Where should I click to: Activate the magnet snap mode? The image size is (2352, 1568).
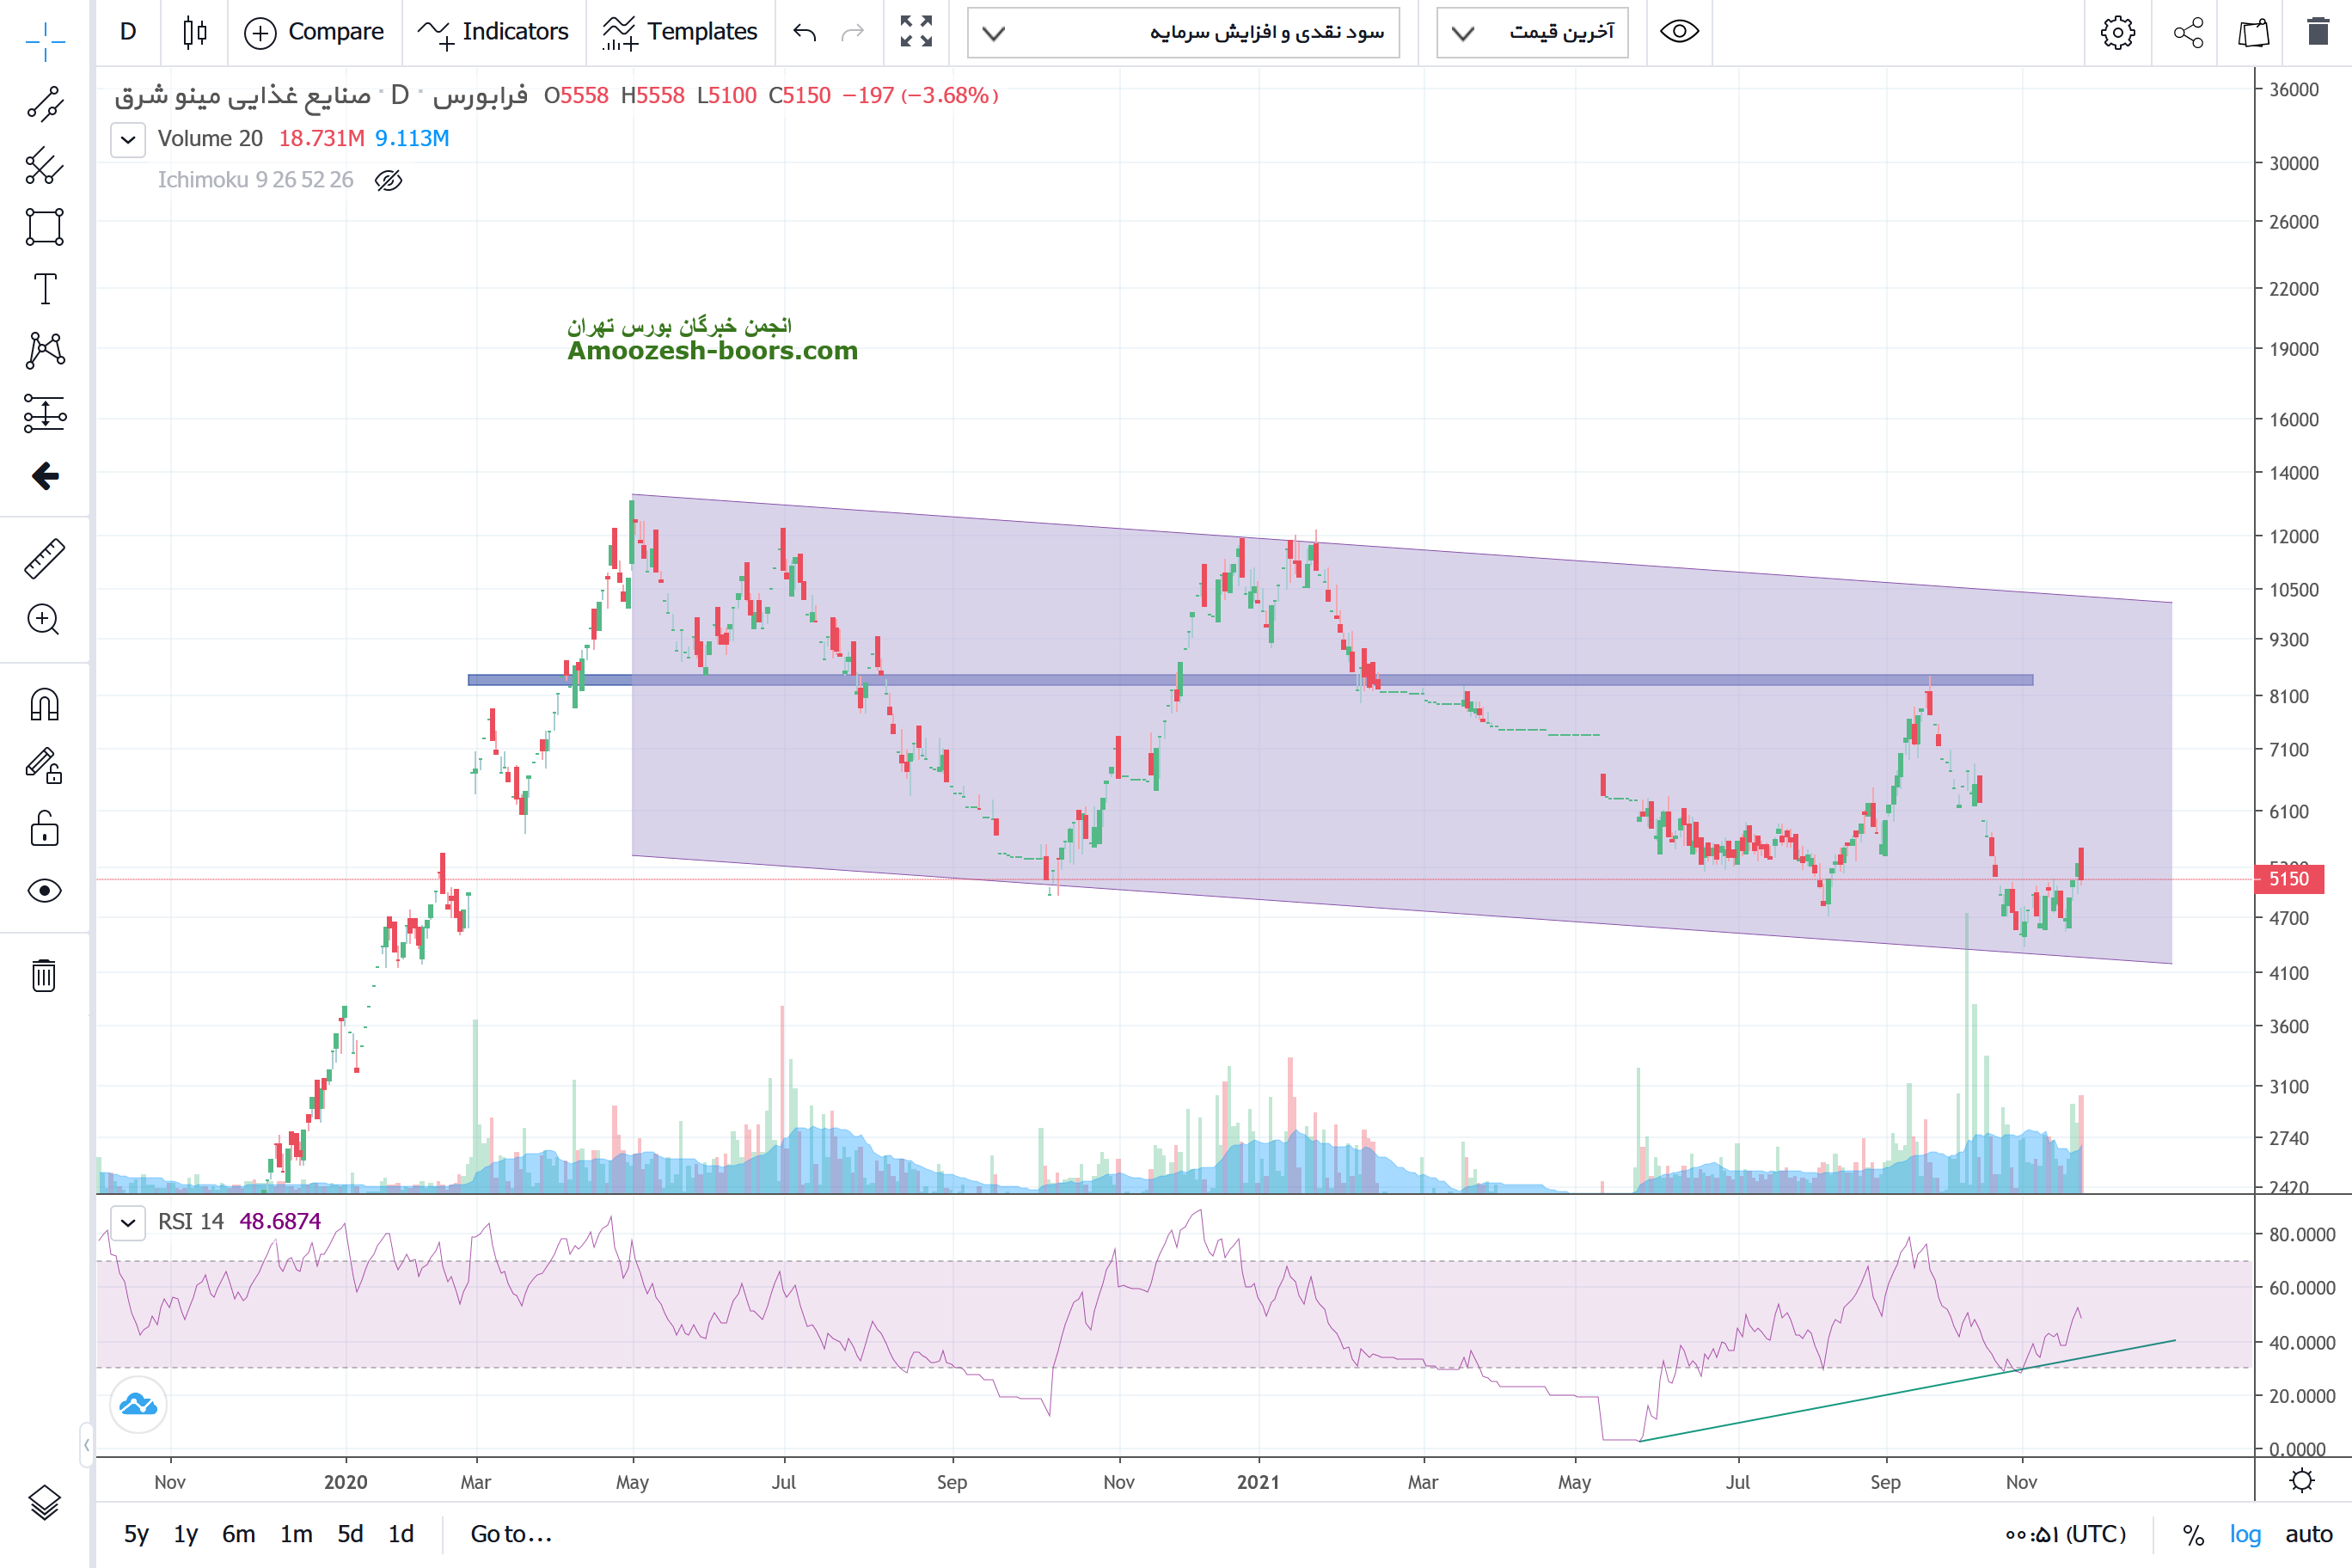(45, 705)
